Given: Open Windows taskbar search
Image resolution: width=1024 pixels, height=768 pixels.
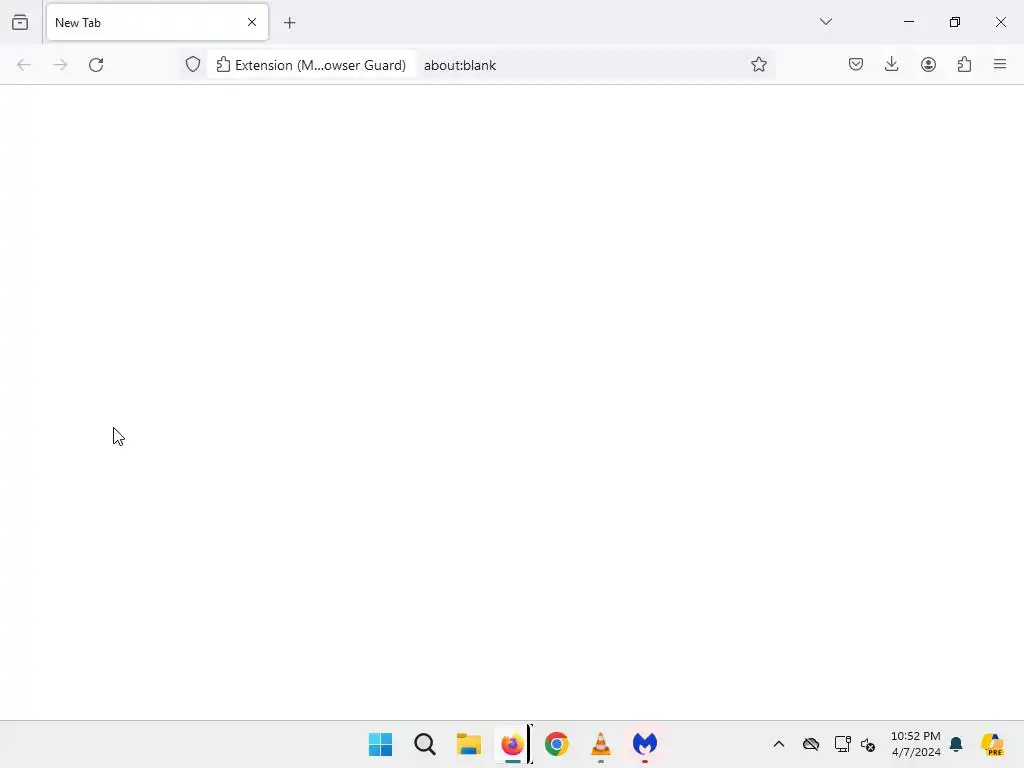Looking at the screenshot, I should click(424, 744).
